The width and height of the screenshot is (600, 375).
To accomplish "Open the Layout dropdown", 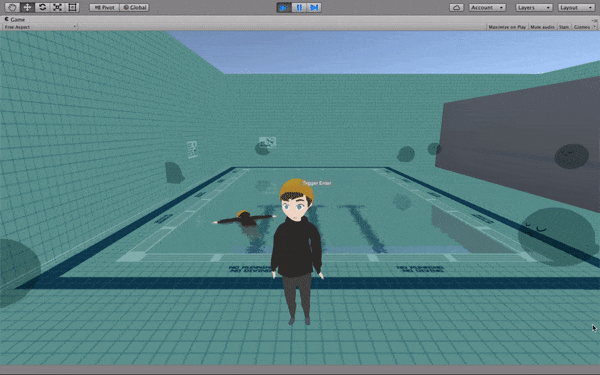I will point(576,7).
